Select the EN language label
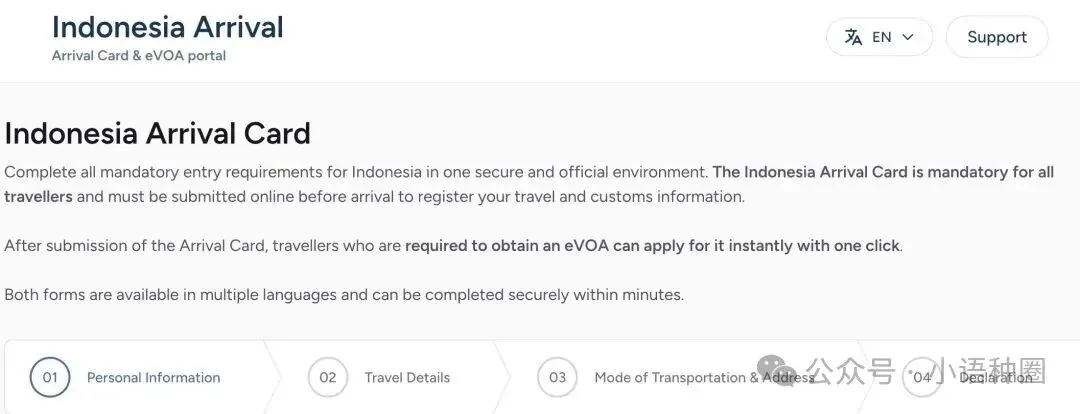The width and height of the screenshot is (1080, 414). pos(882,37)
